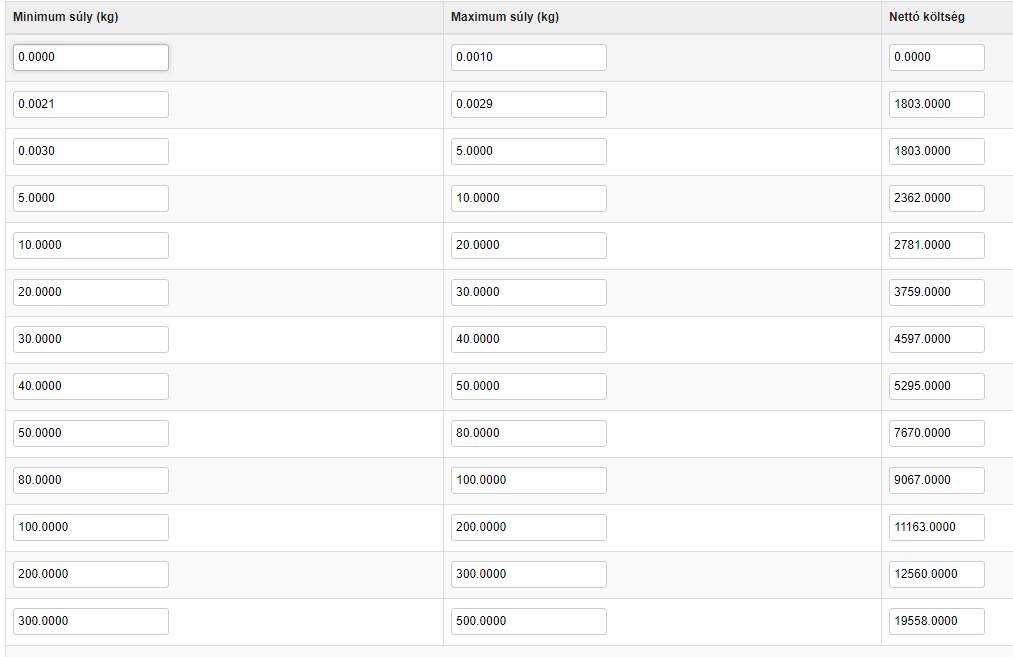Click net cost field showing 0.0000
This screenshot has height=657, width=1013.
pos(936,57)
